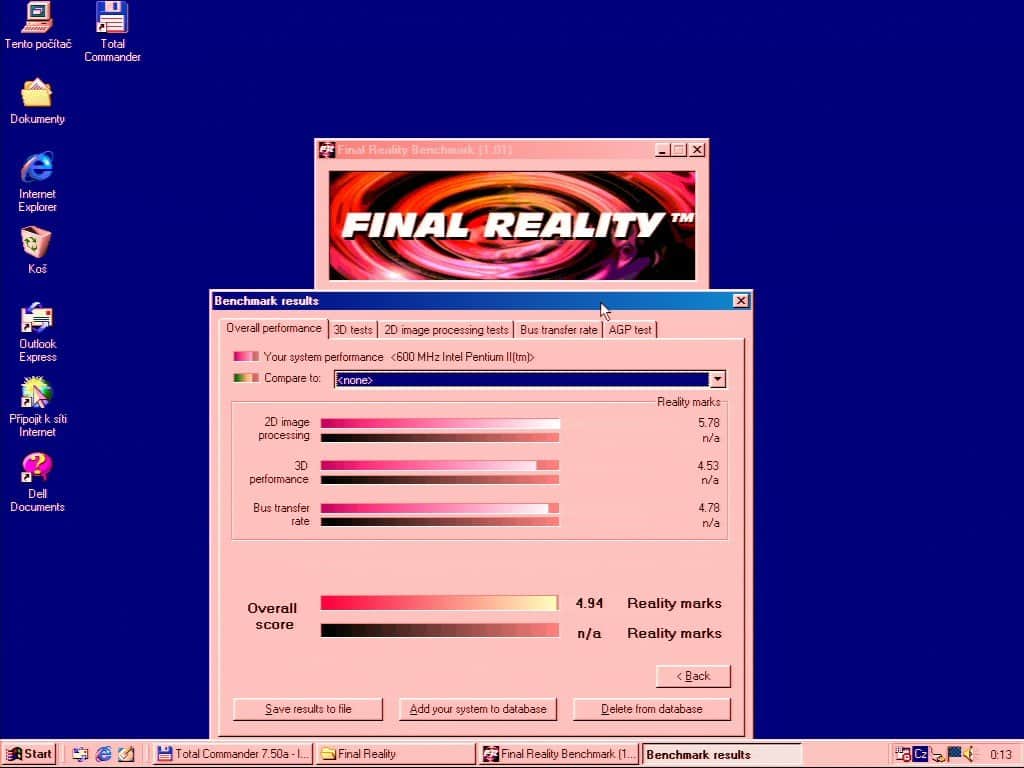Click the Start button on taskbar
Viewport: 1024px width, 768px height.
pyautogui.click(x=29, y=754)
